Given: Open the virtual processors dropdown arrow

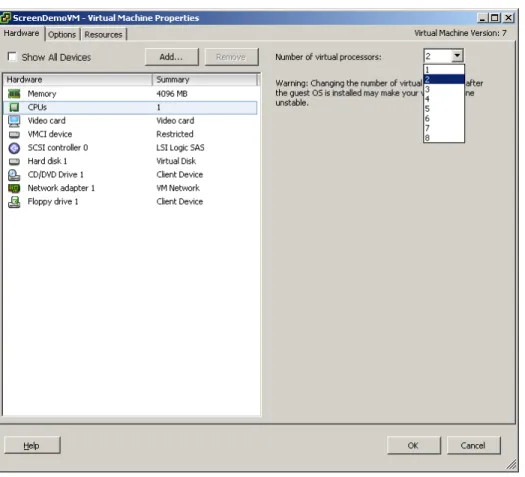Looking at the screenshot, I should click(457, 56).
